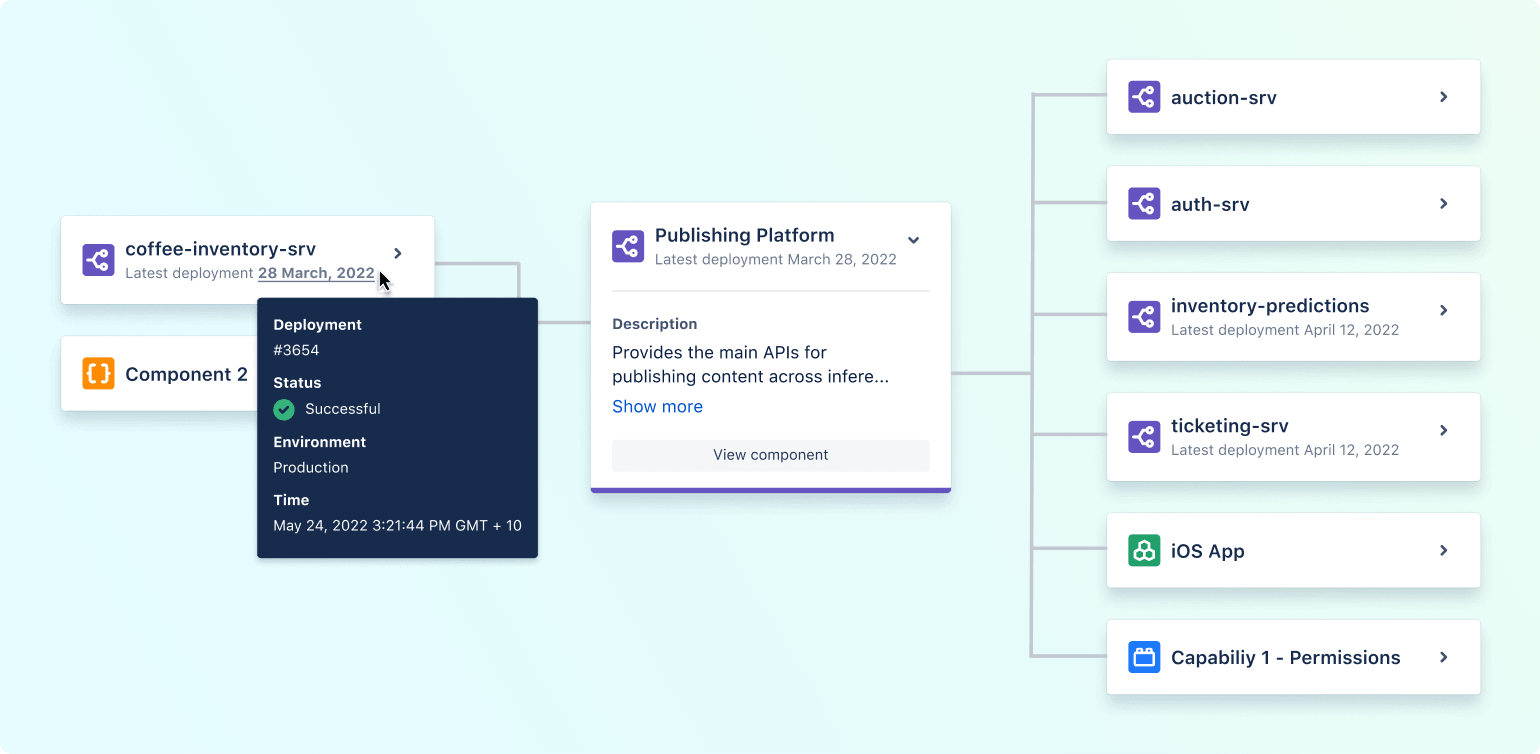Click the Capabiliy 1 - Permissions capability icon
Screen dimensions: 1540x754
tap(1143, 657)
